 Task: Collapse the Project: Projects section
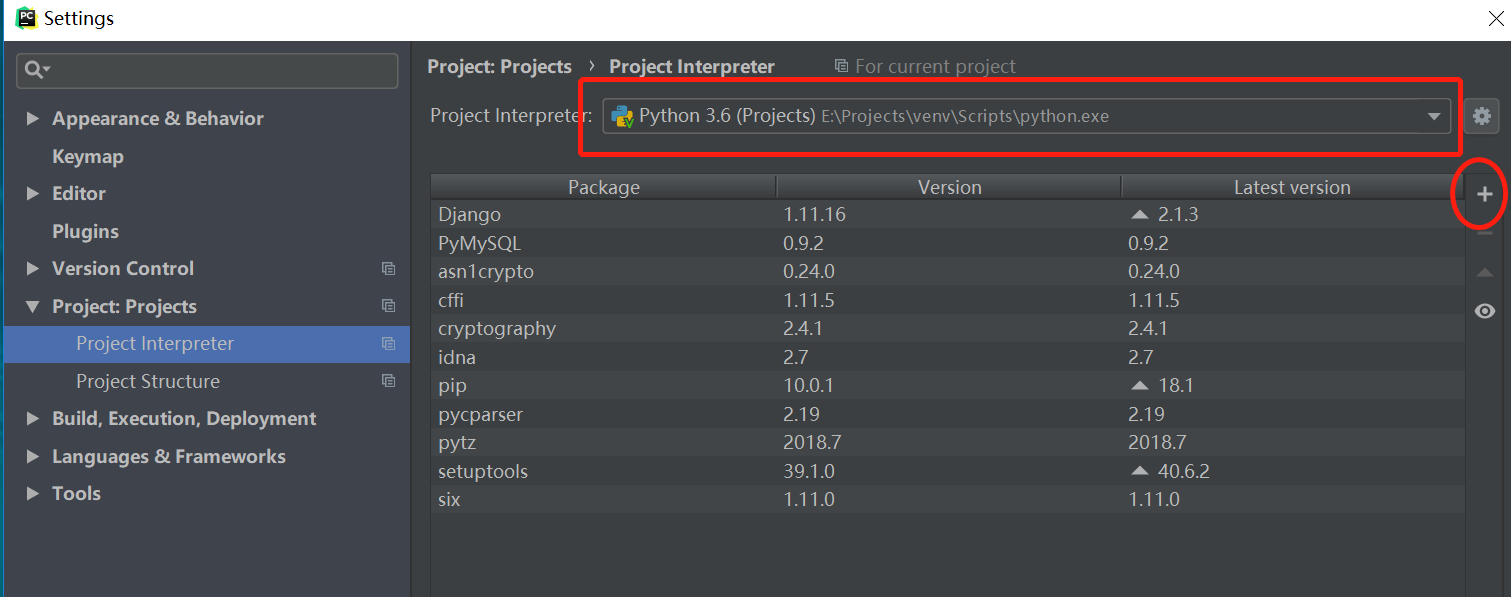(x=33, y=307)
